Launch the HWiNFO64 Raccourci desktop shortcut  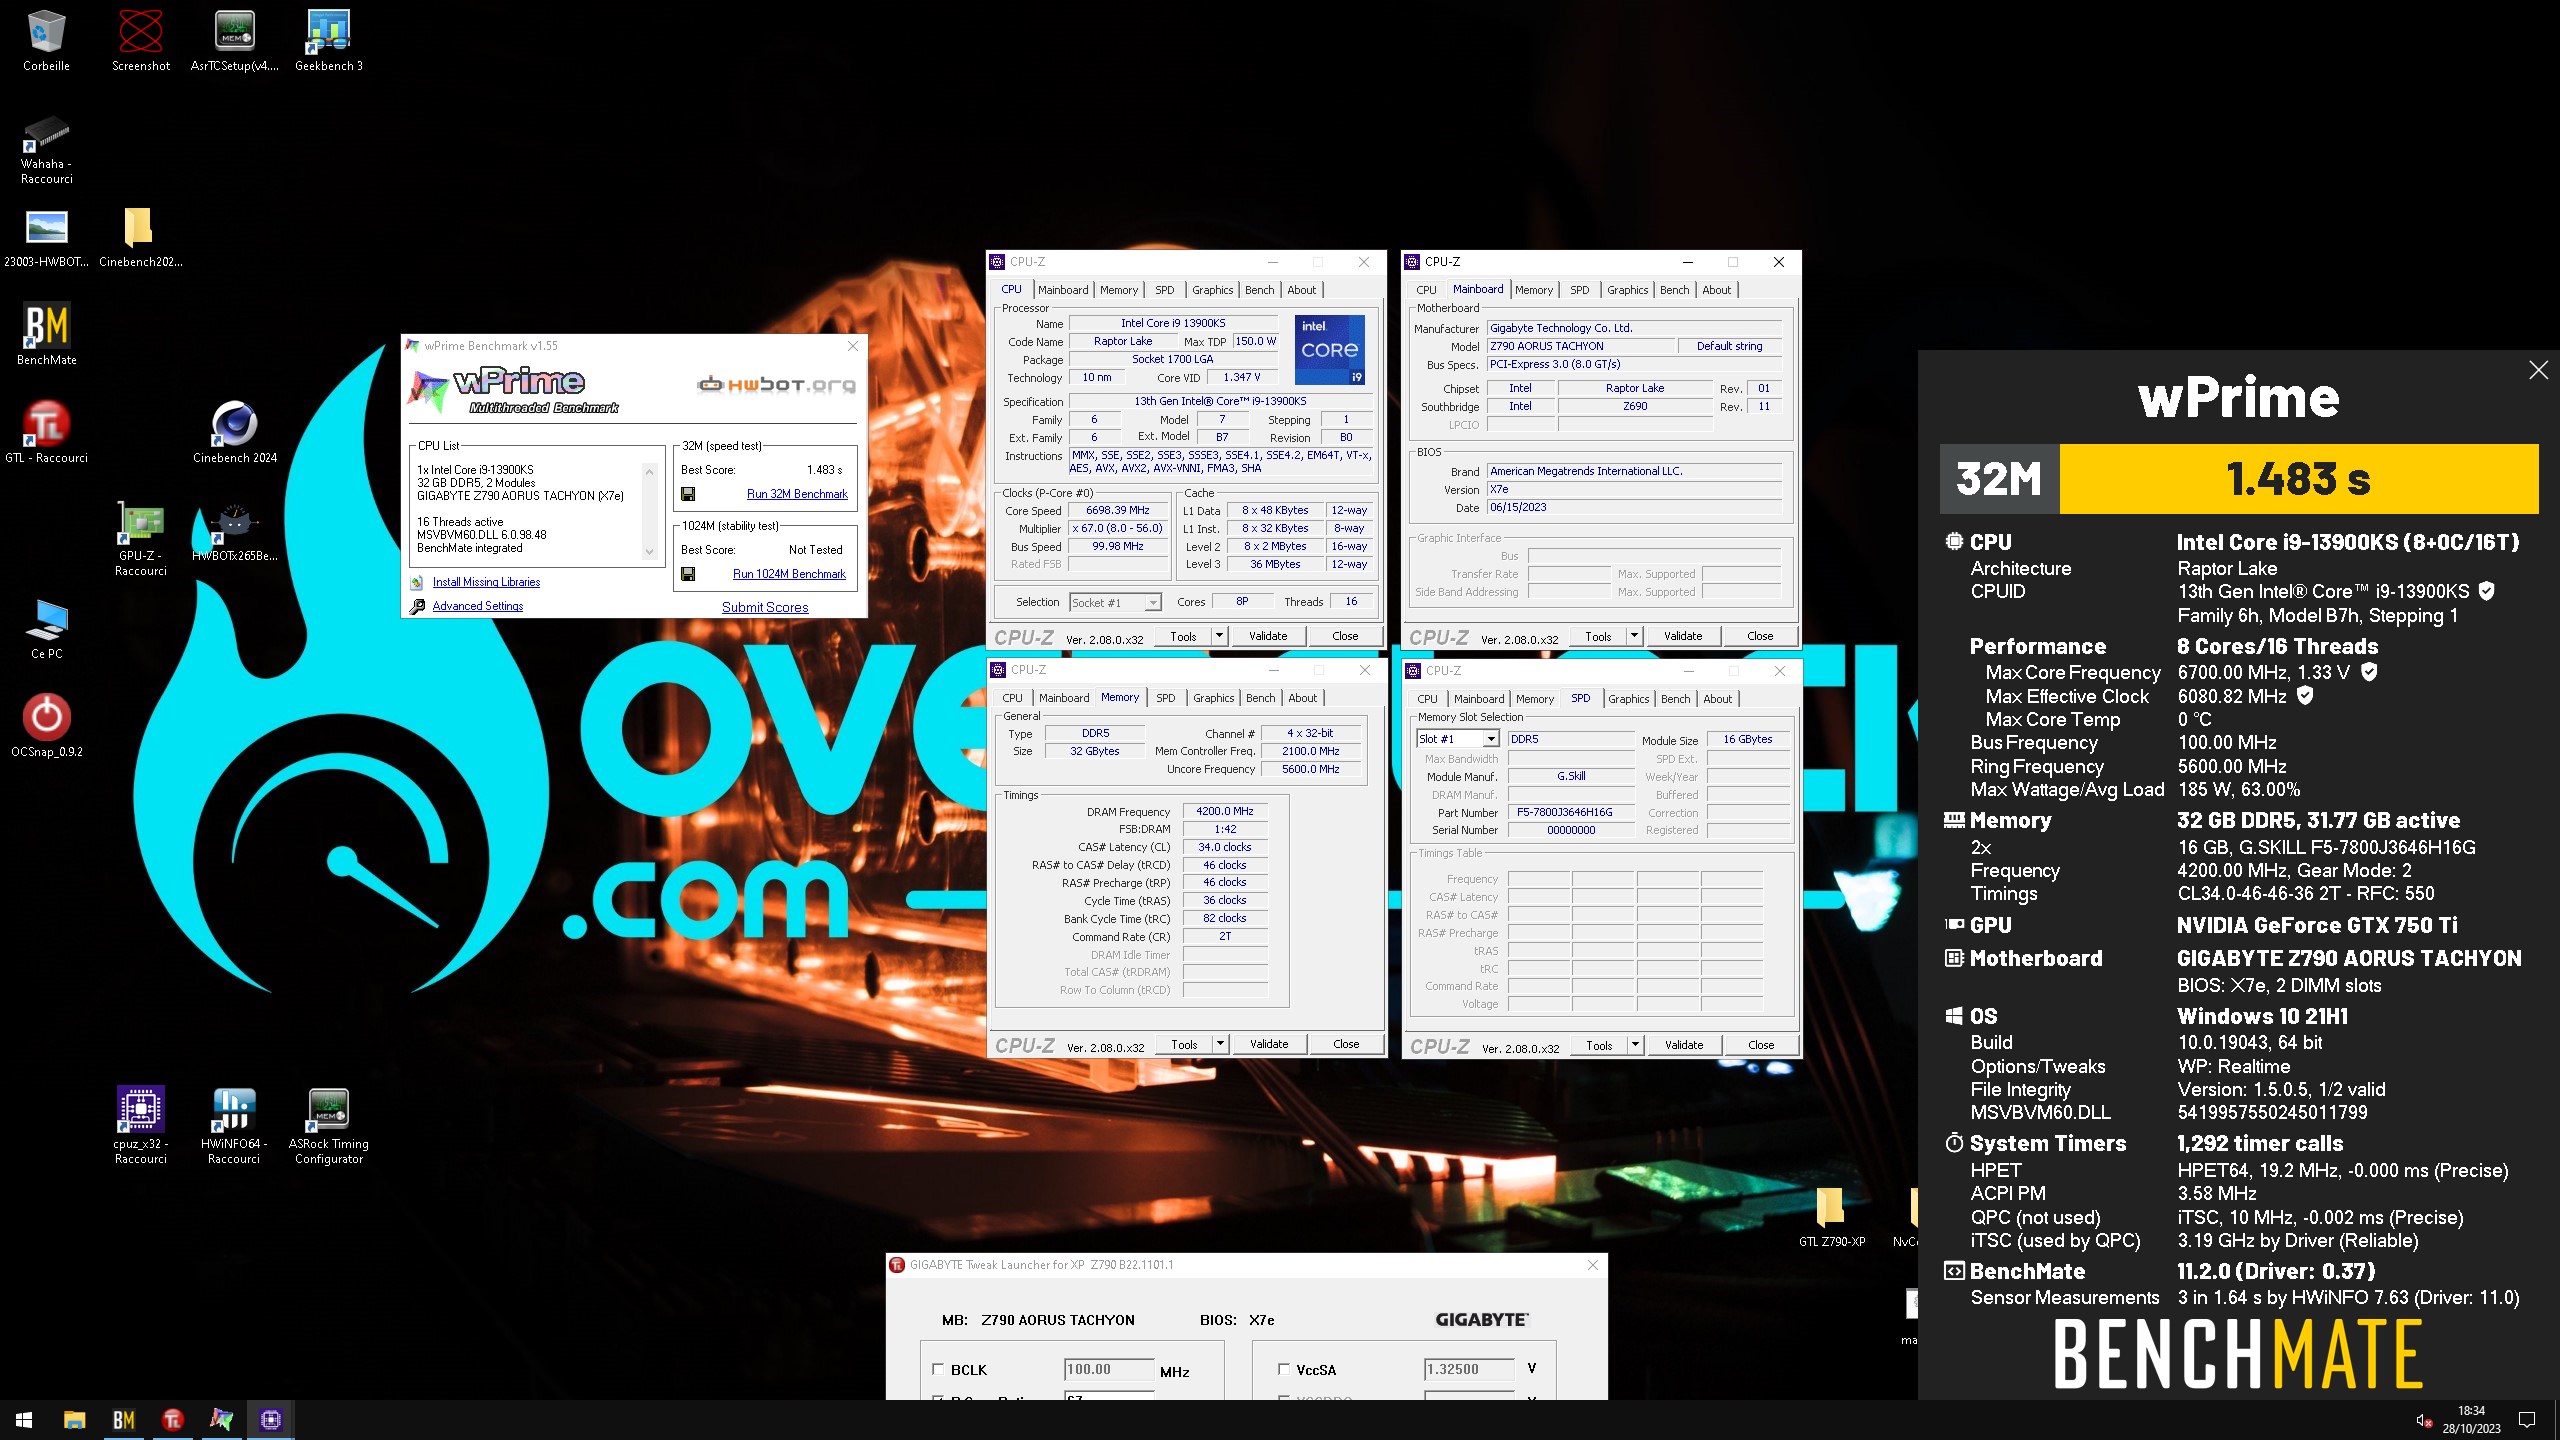tap(235, 1124)
